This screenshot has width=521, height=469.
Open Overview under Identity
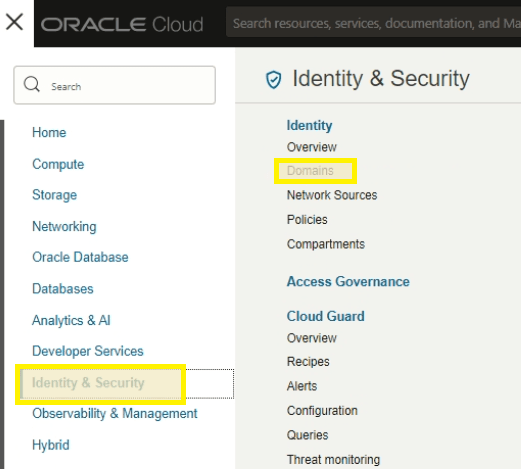click(x=312, y=147)
